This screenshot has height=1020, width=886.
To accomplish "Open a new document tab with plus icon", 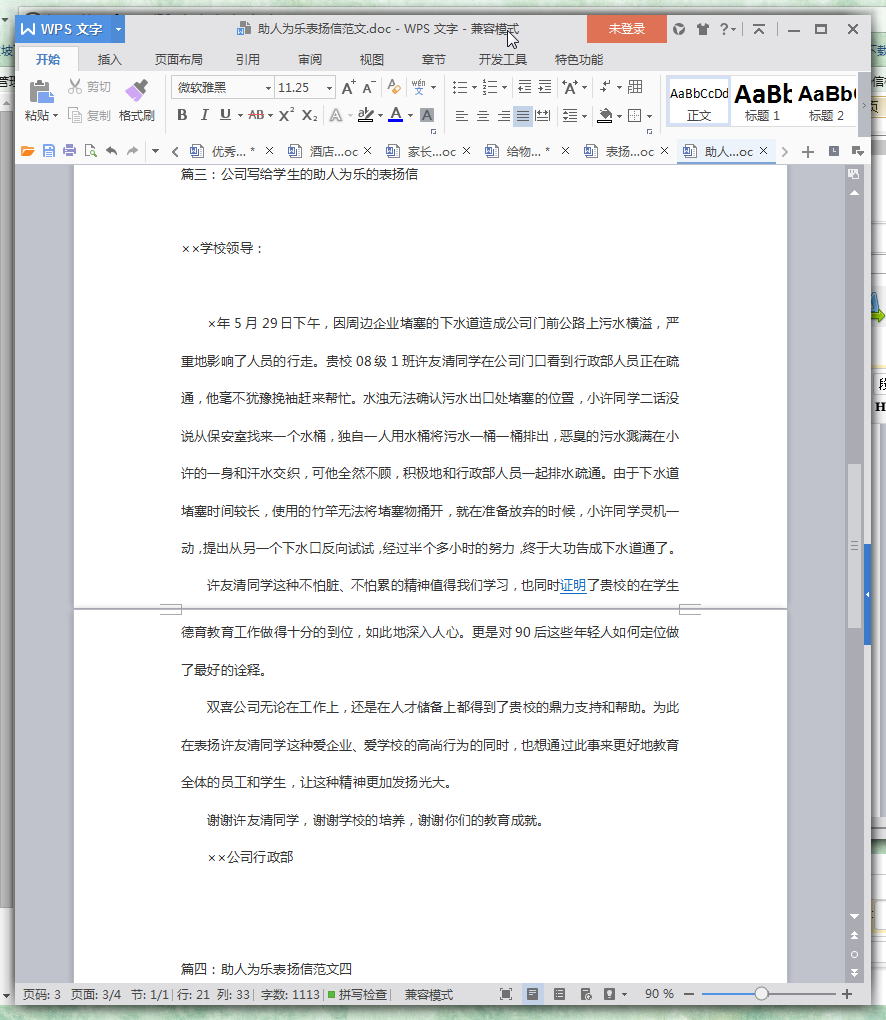I will [x=807, y=152].
